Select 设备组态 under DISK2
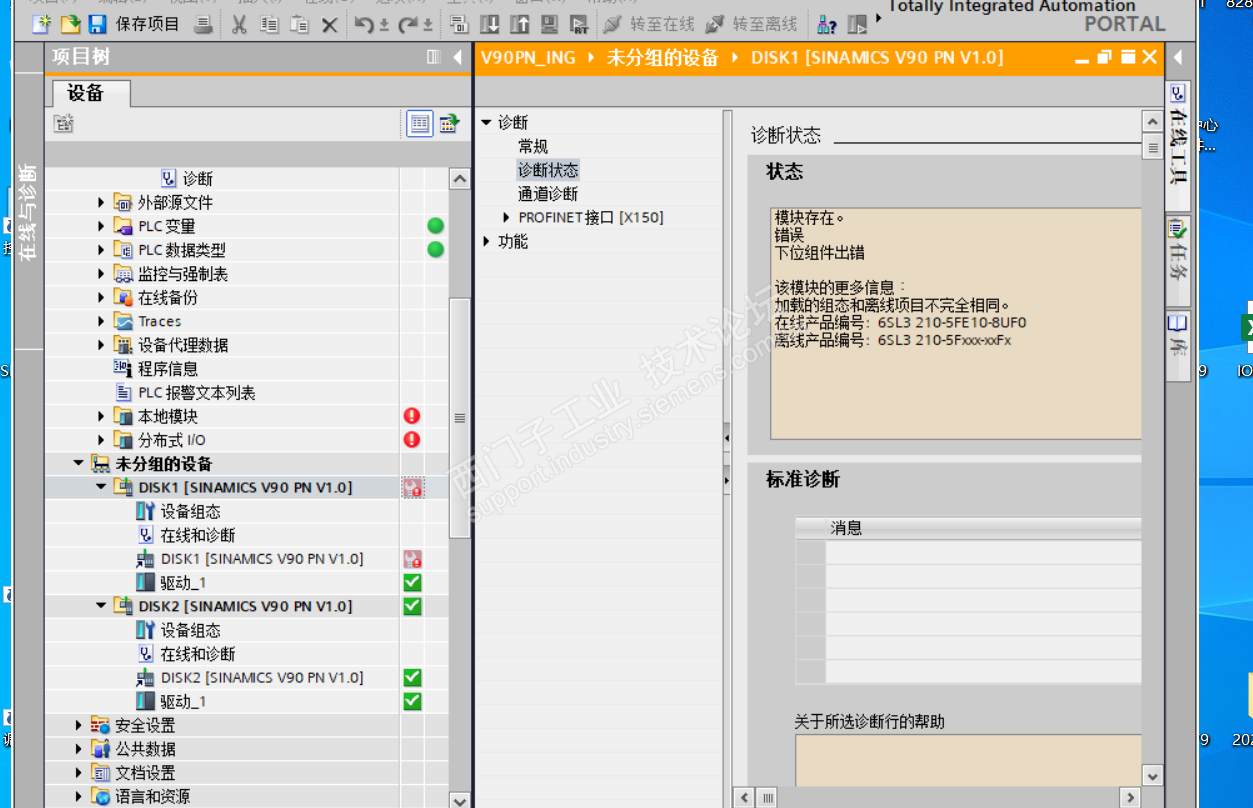The height and width of the screenshot is (808, 1253). (190, 630)
